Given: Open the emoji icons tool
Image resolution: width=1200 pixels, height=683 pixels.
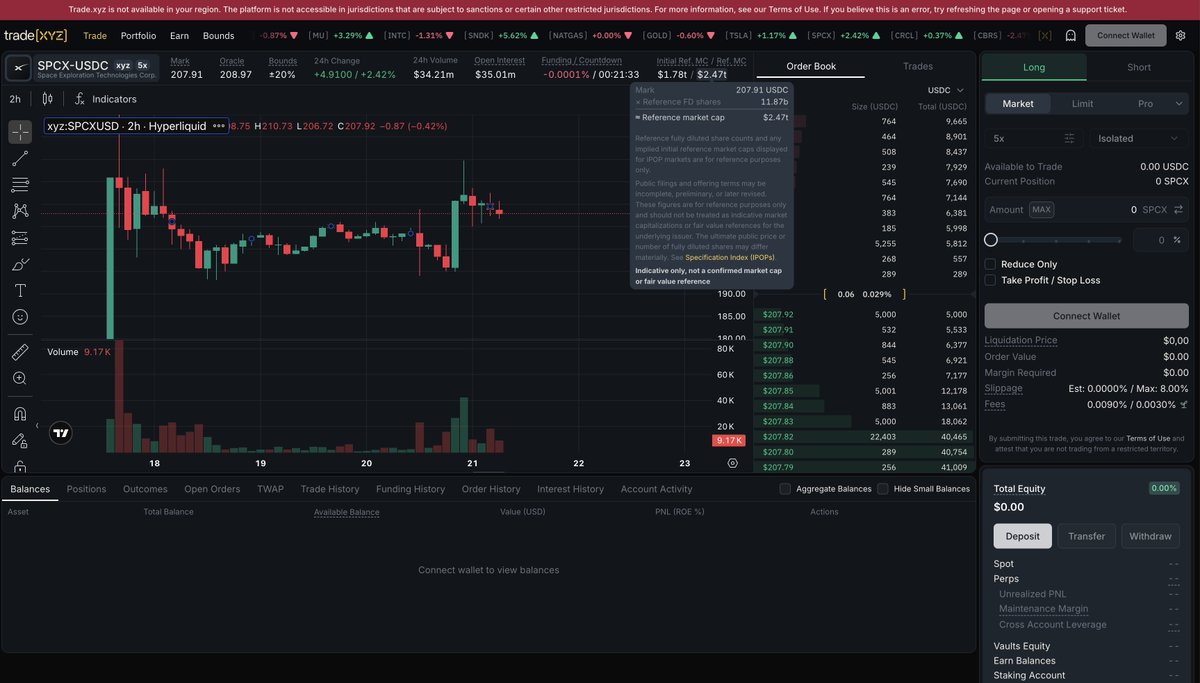Looking at the screenshot, I should click(20, 317).
